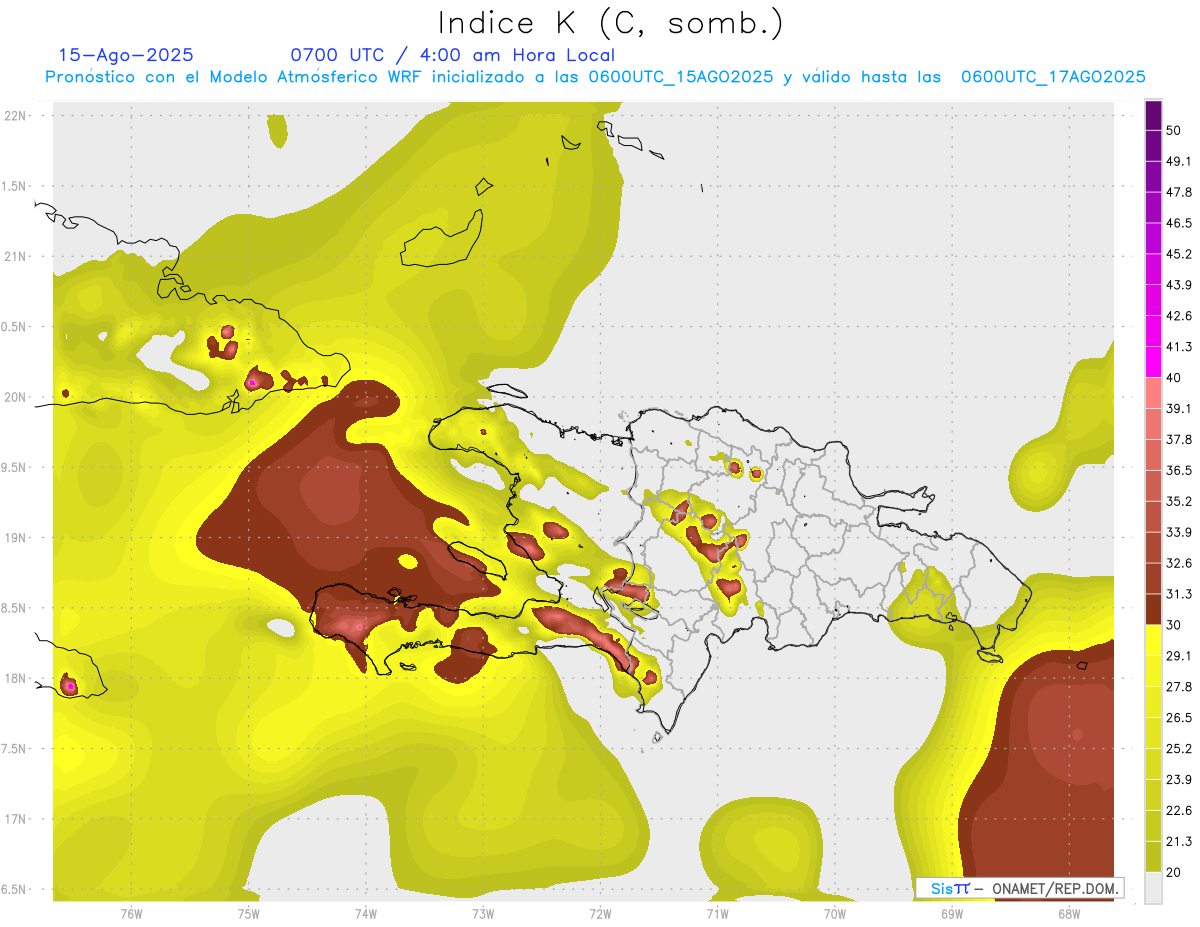Pick the dark purple swatch between 49.1 and 50
Viewport: 1200px width, 927px height.
pos(1153,145)
